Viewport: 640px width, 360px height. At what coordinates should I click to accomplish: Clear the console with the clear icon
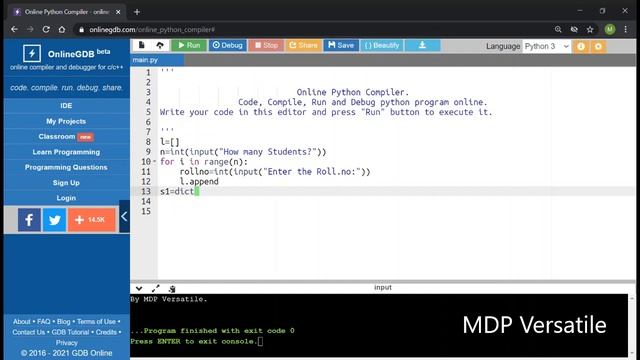(x=172, y=289)
